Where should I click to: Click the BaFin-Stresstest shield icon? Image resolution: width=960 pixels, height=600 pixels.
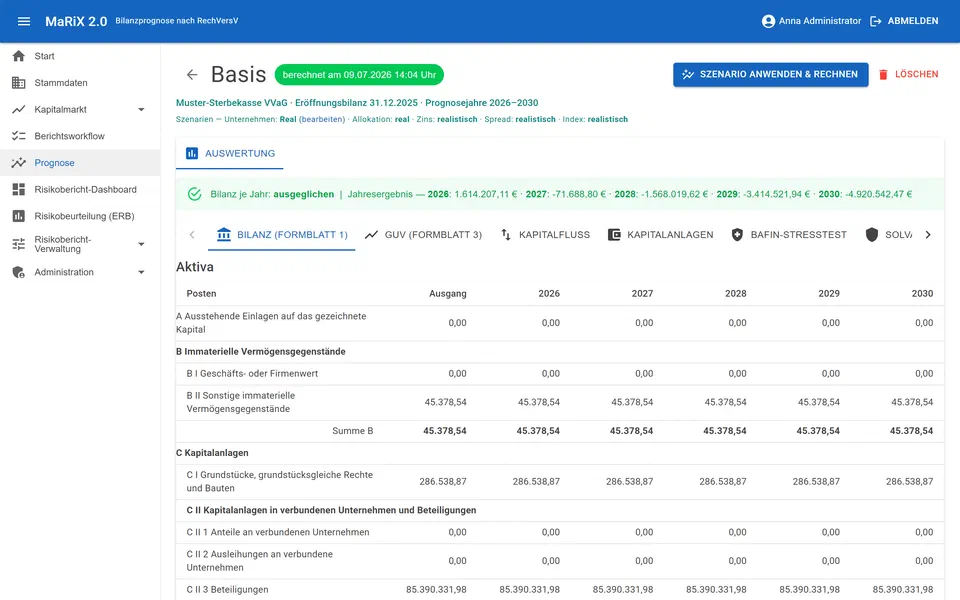point(737,234)
